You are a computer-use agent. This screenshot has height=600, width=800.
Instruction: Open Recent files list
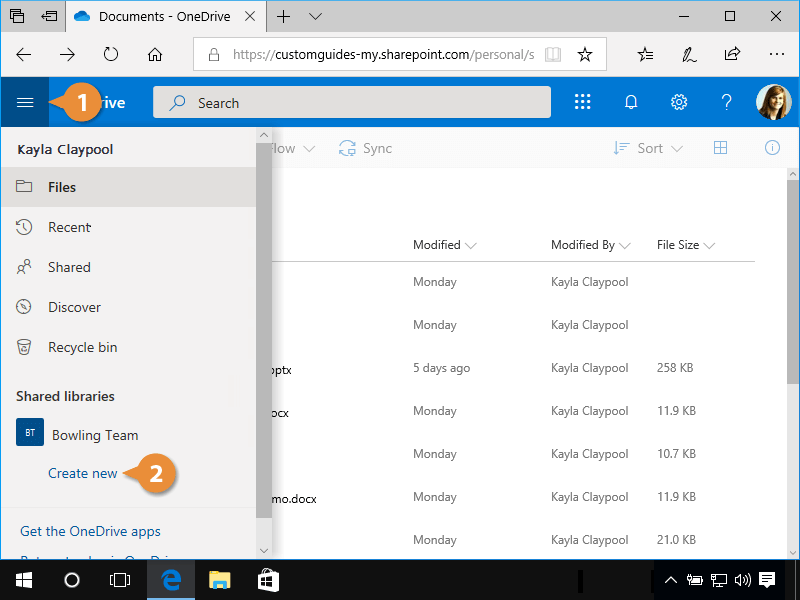pyautogui.click(x=129, y=227)
